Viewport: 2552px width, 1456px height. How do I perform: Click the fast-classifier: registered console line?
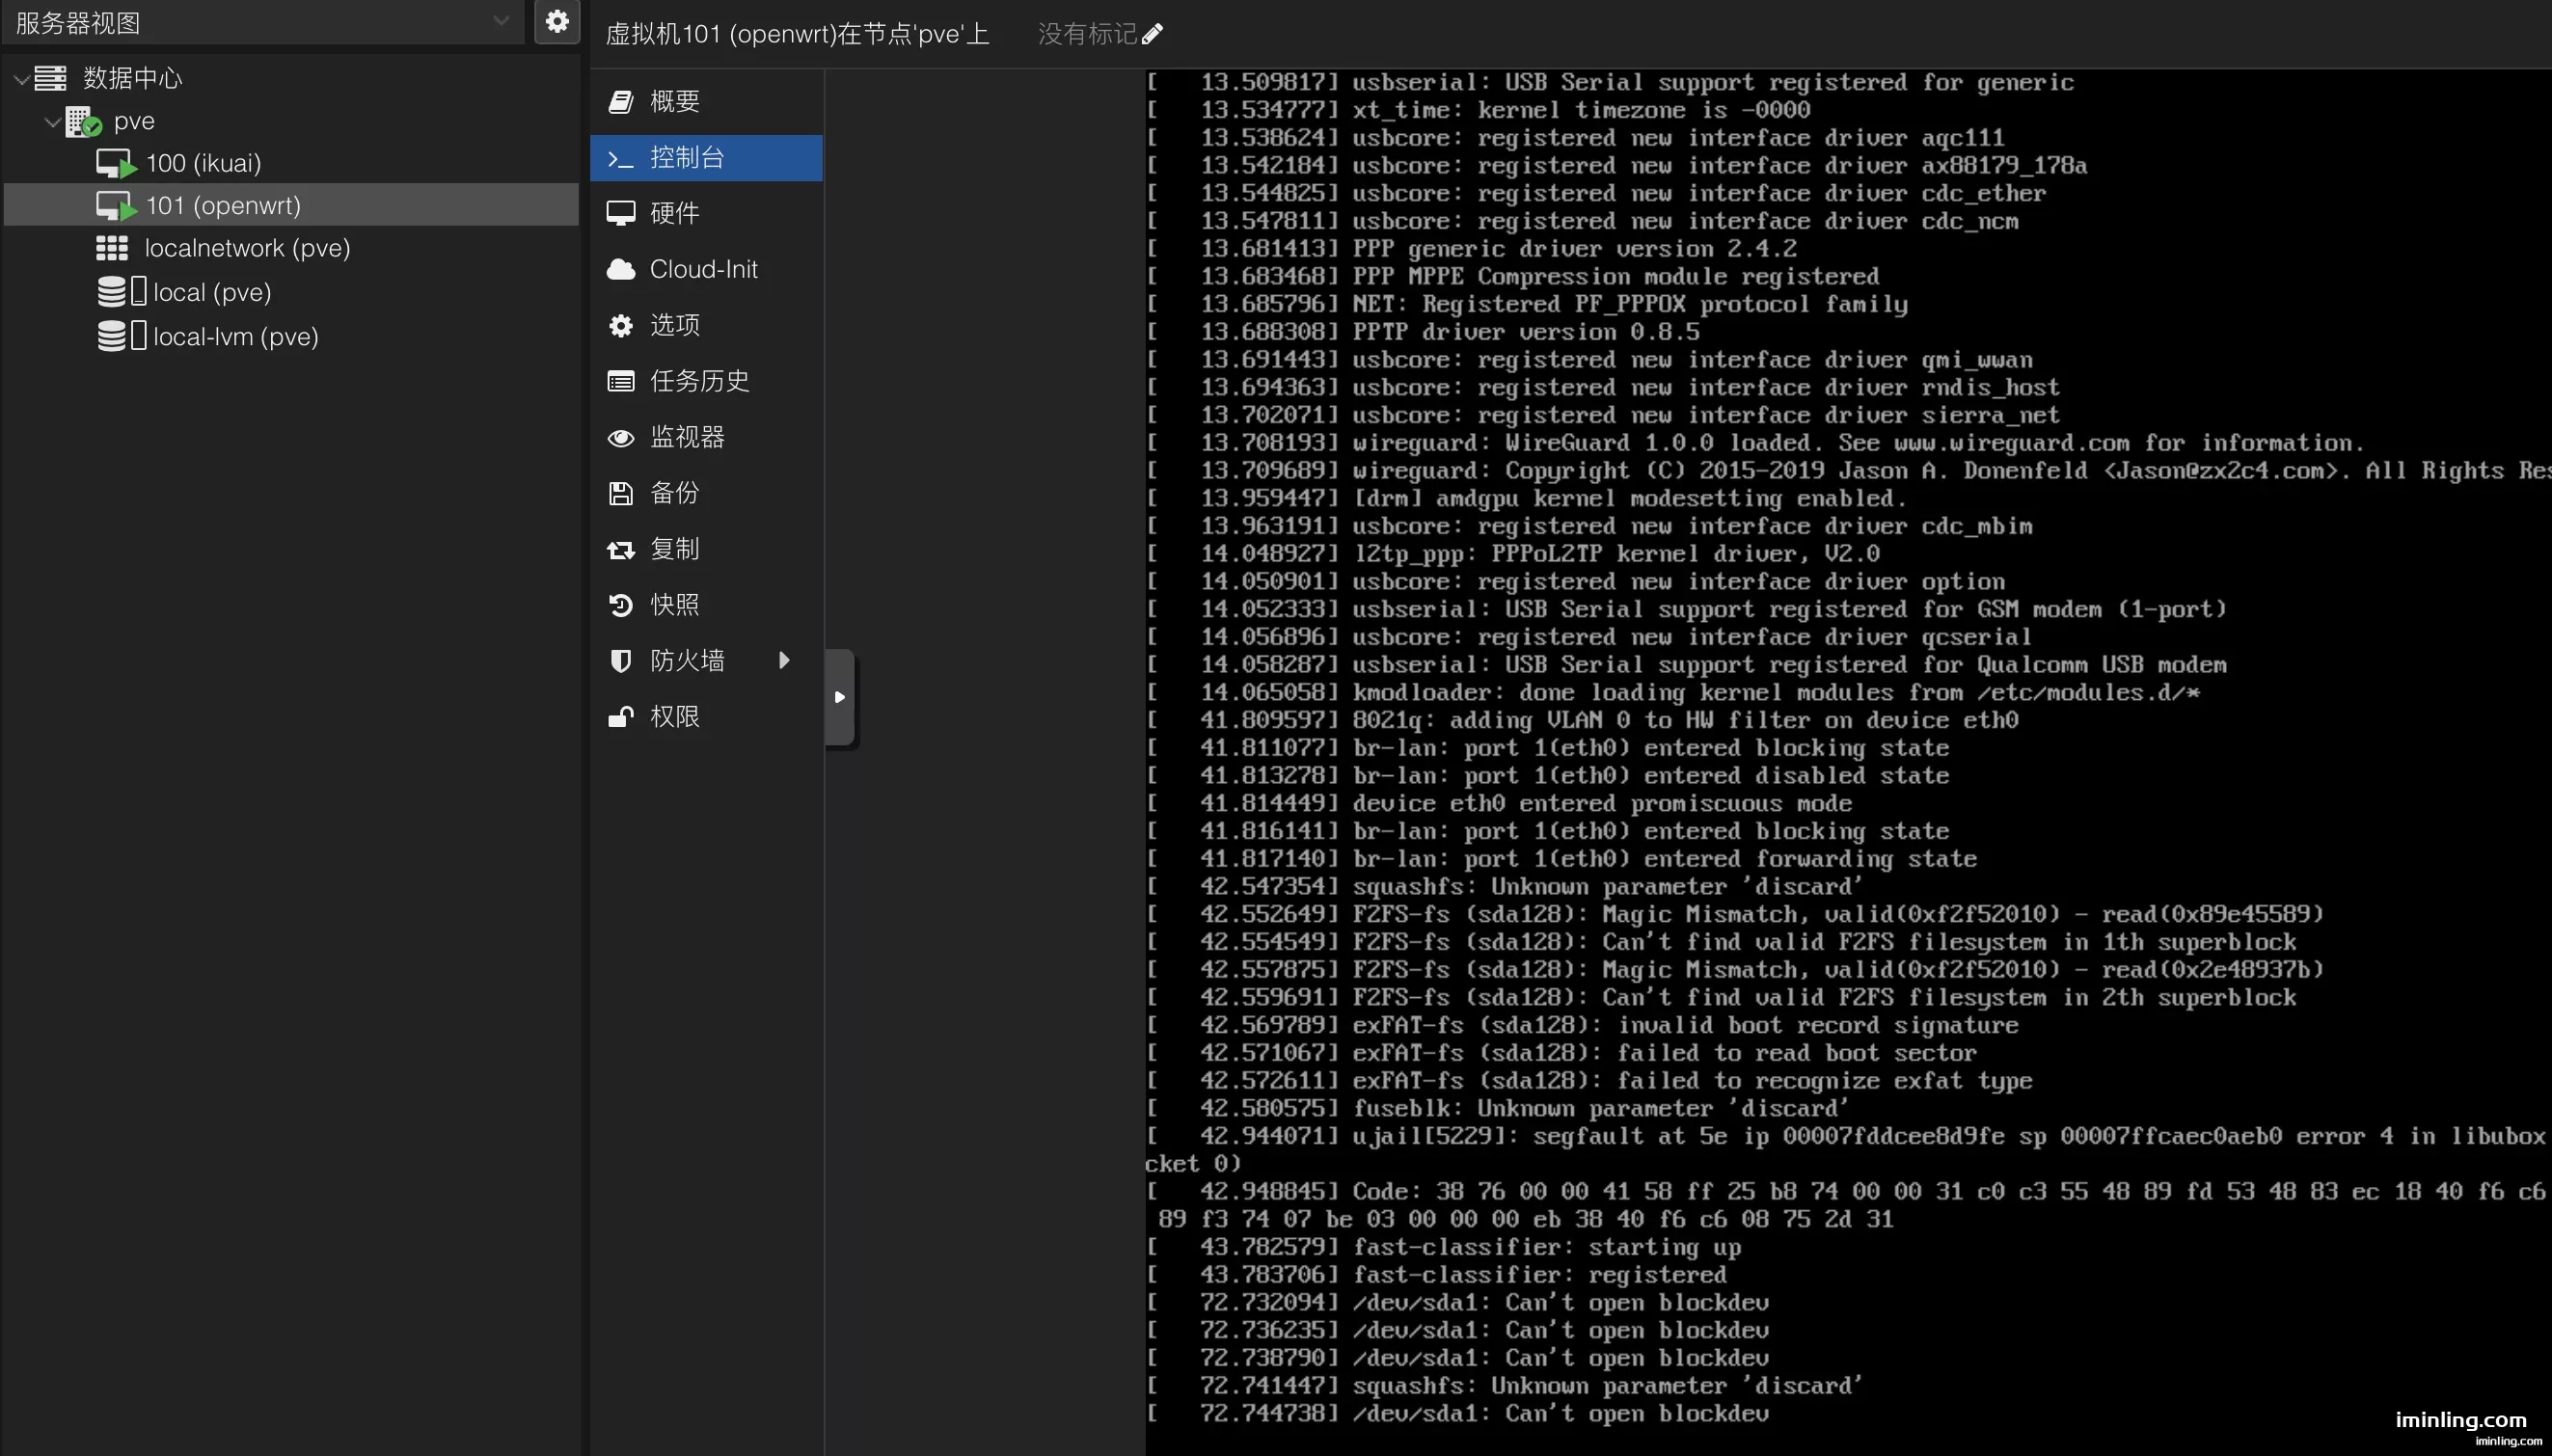[x=1436, y=1275]
